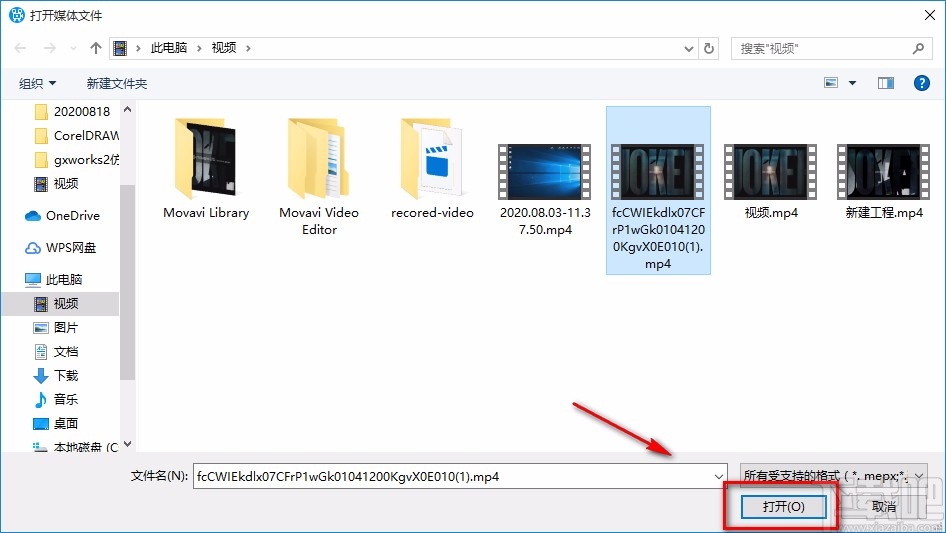
Task: Click the 打开(O) button
Action: point(783,506)
